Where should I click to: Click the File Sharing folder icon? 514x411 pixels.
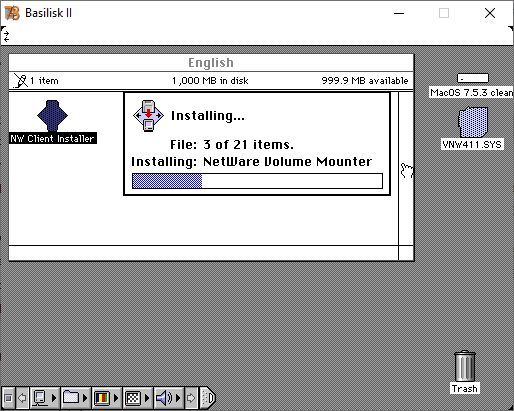coord(71,398)
